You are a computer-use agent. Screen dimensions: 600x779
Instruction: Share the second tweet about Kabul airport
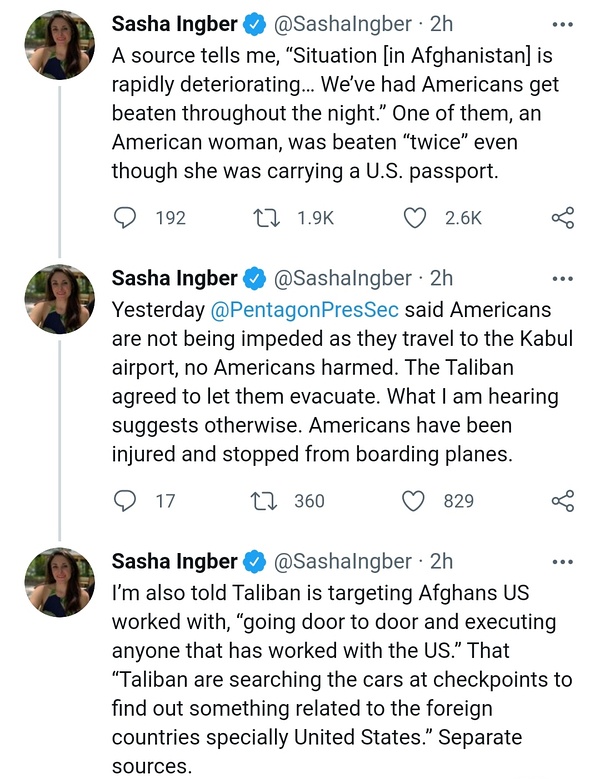563,500
